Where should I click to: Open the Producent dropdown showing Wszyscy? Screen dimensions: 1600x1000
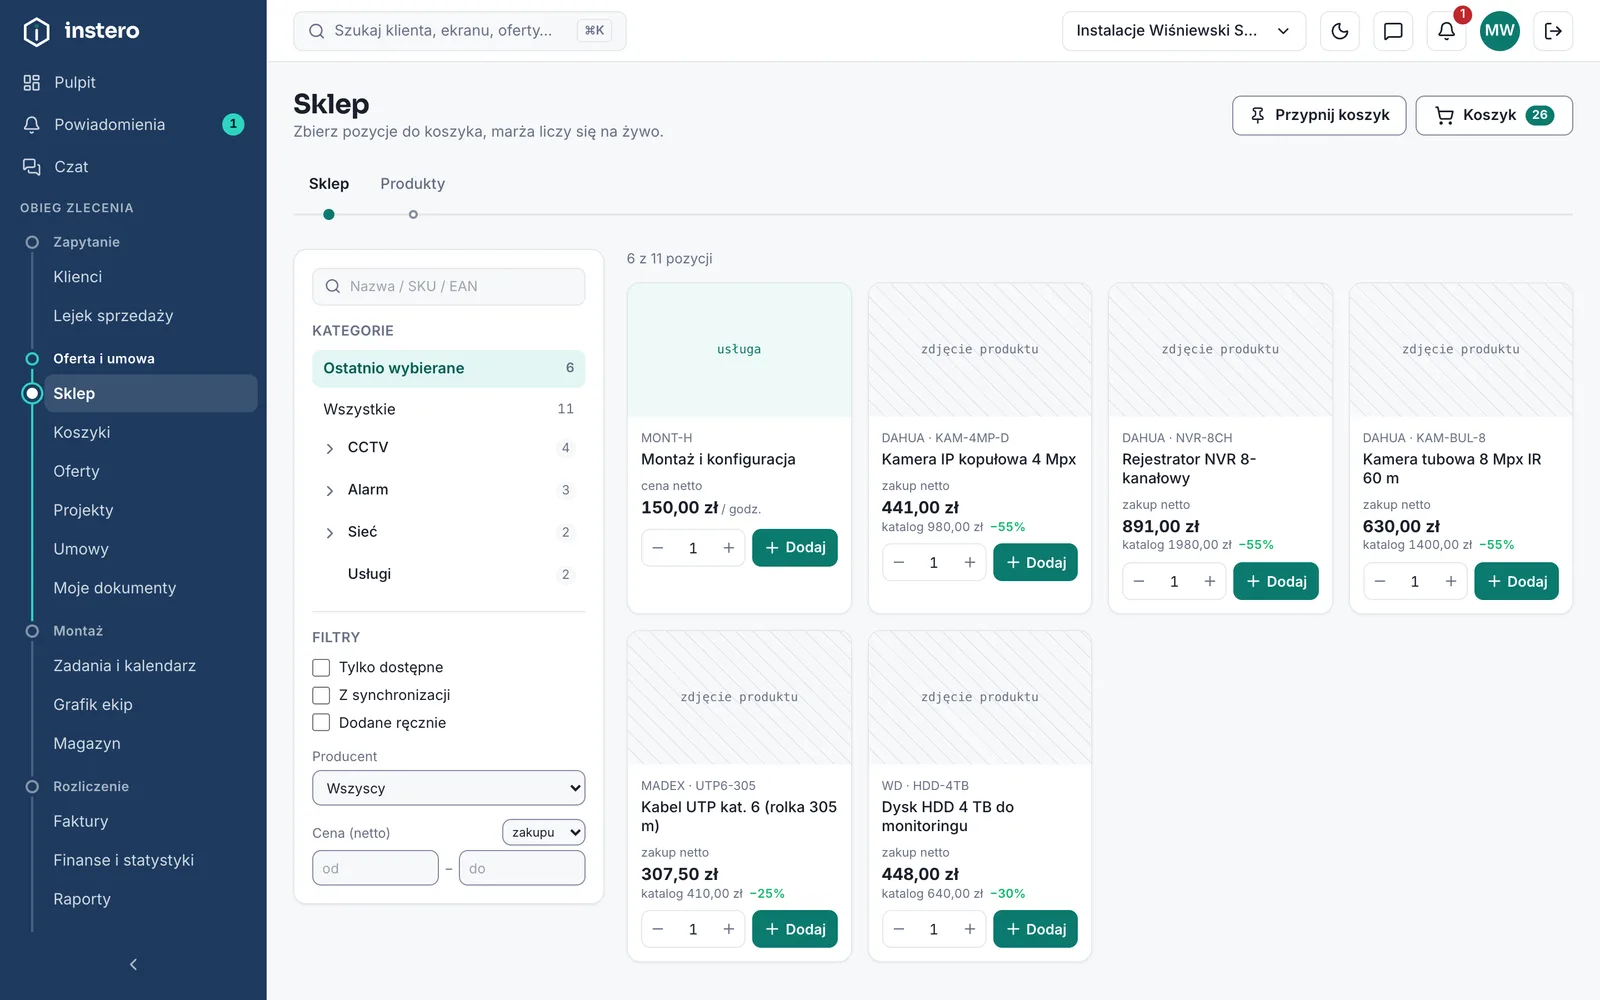[x=448, y=788]
